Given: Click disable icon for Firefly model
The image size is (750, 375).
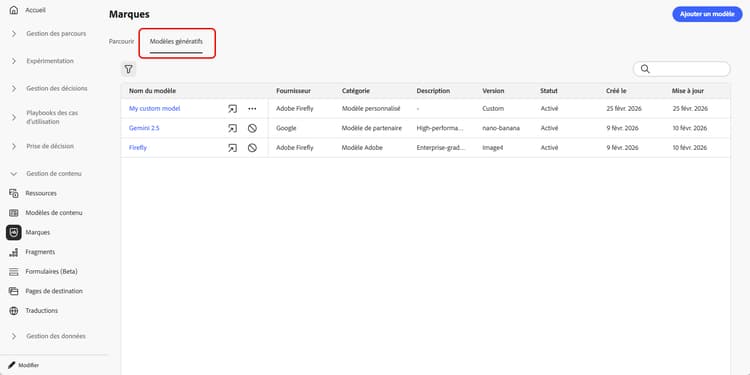Looking at the screenshot, I should [x=252, y=148].
